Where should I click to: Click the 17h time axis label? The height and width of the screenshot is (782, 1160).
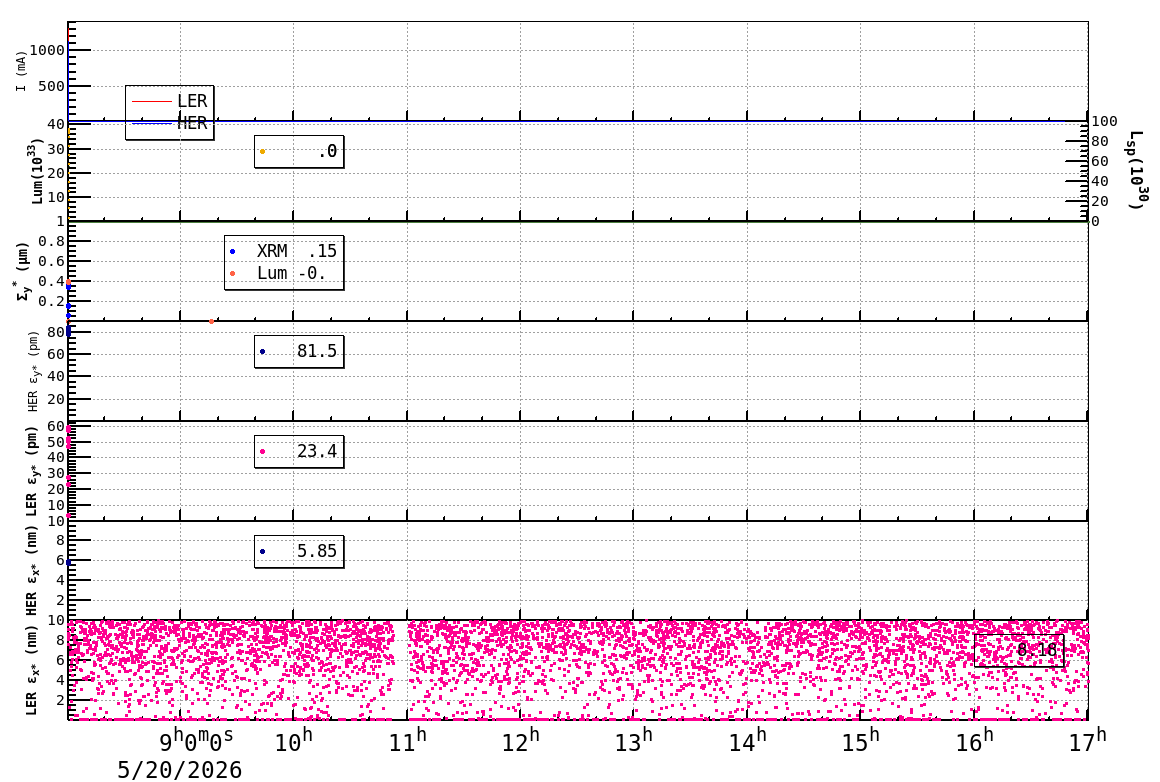1088,741
